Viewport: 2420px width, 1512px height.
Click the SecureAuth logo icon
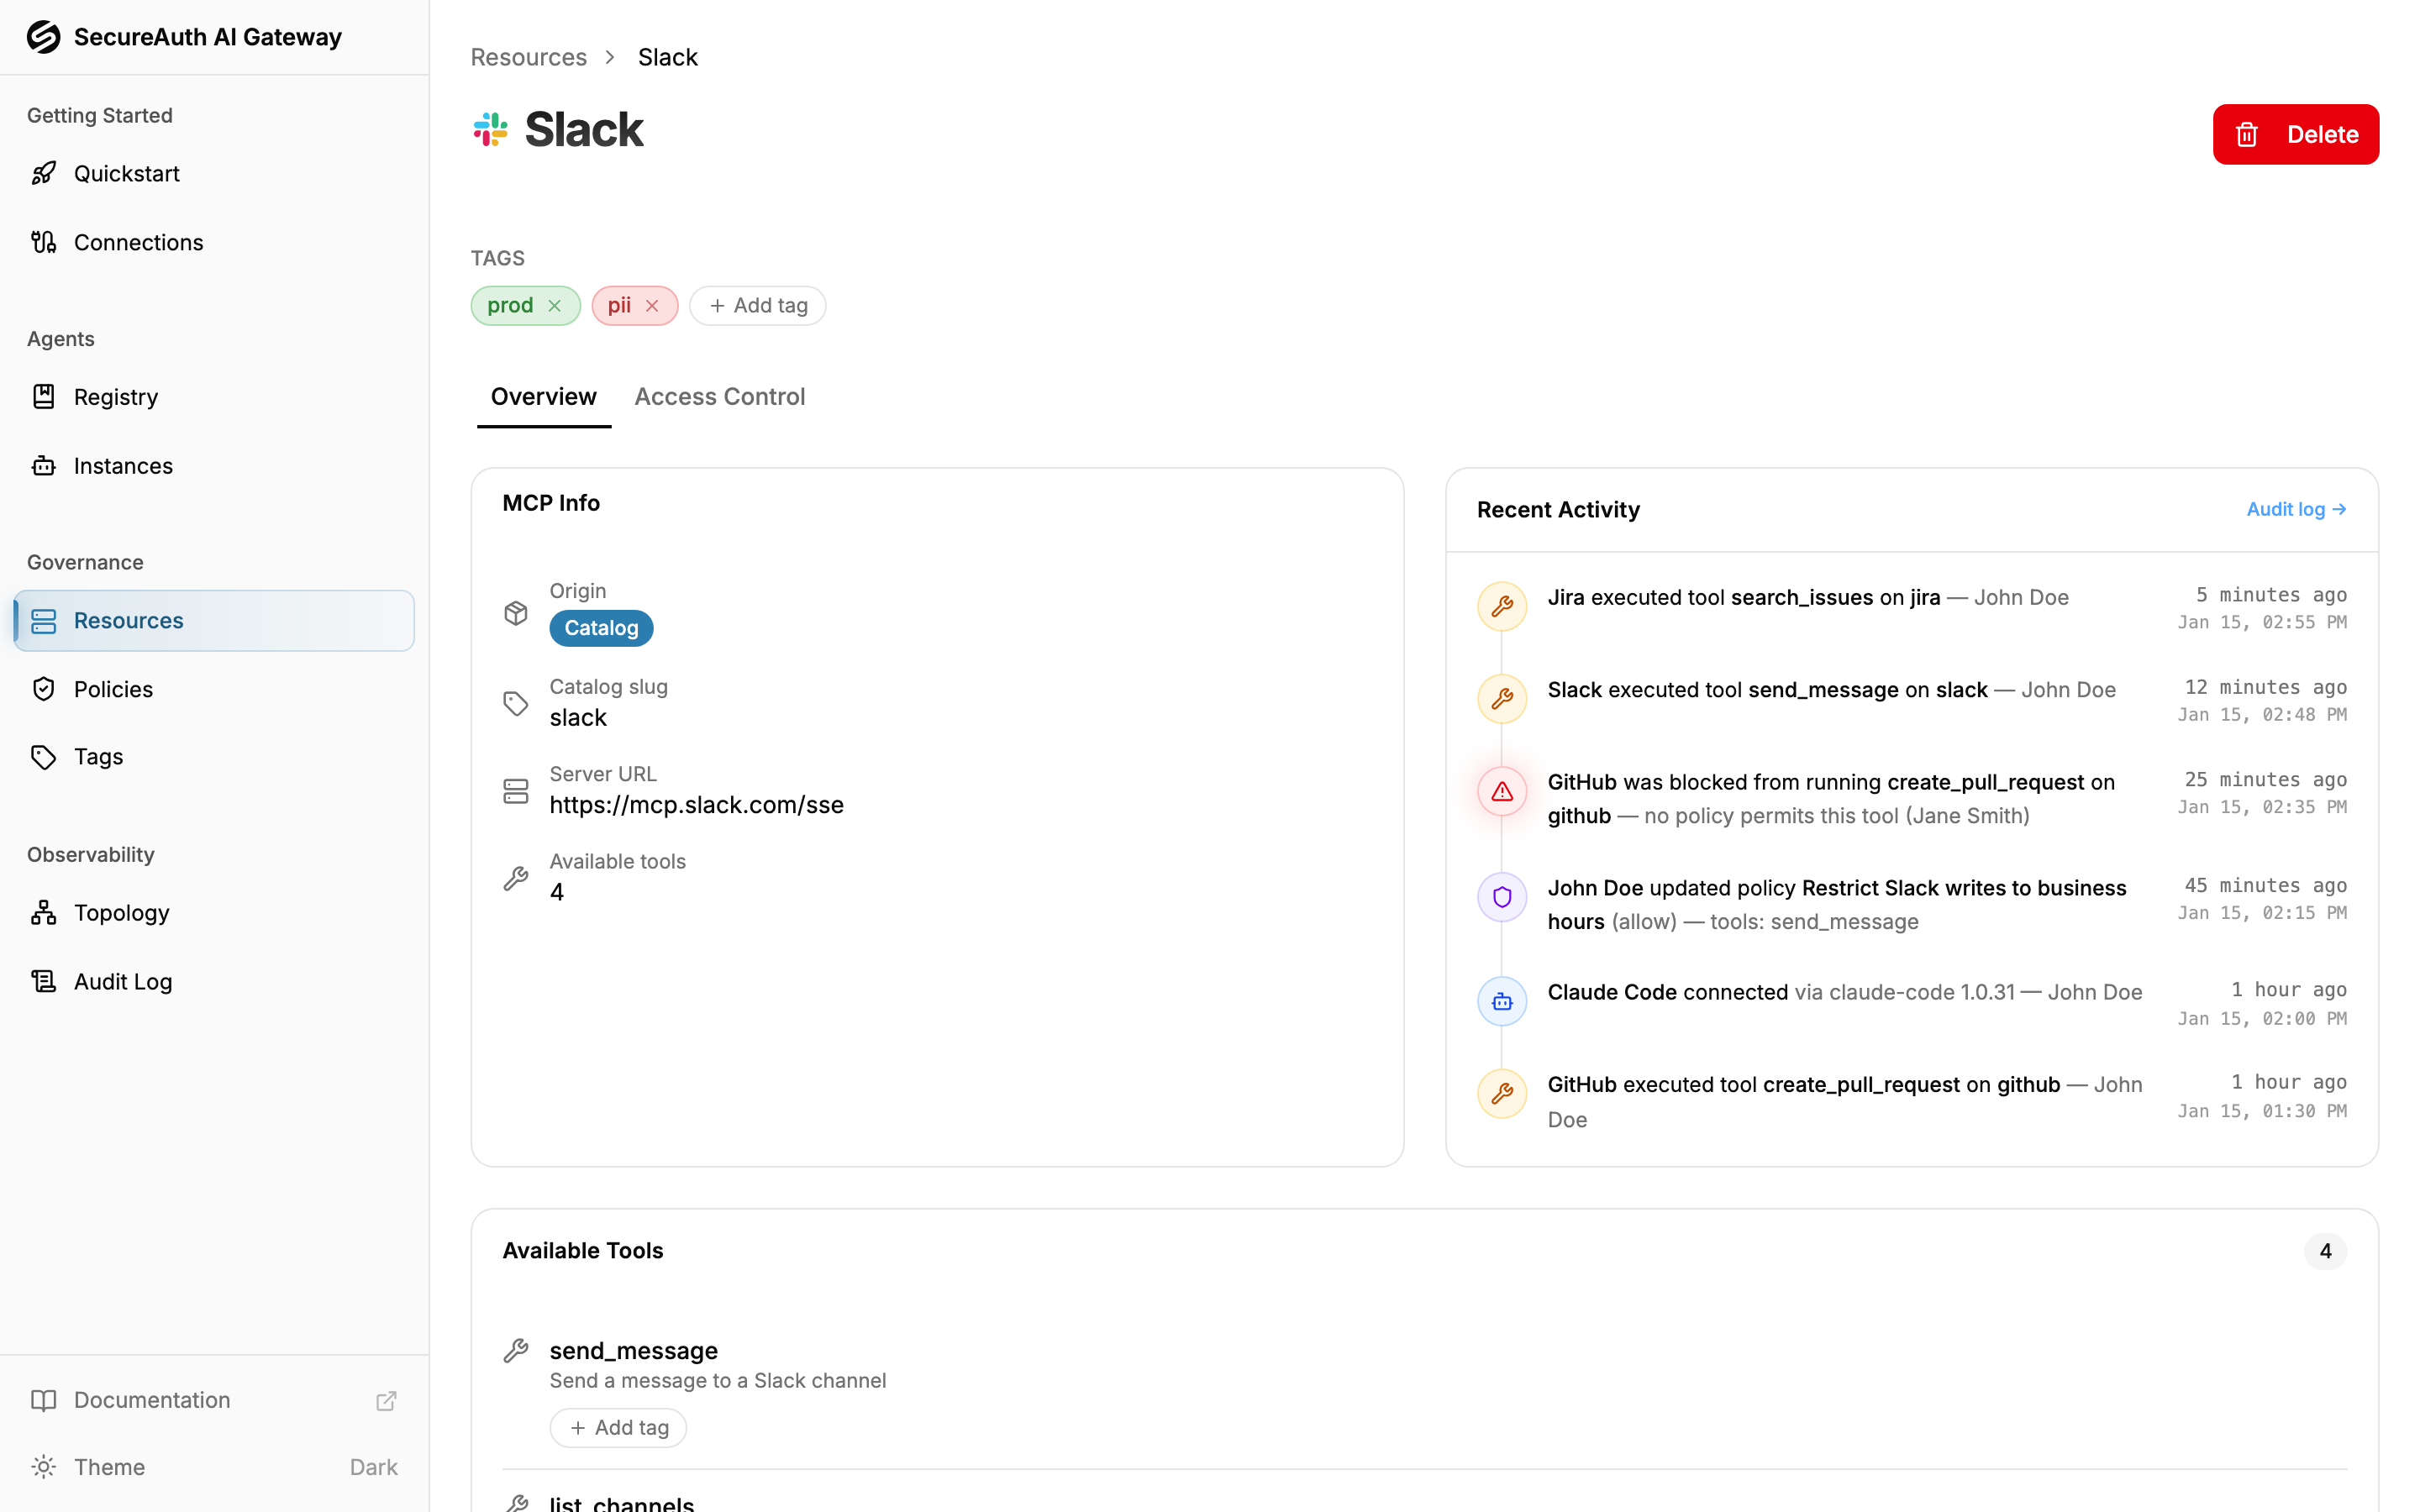[43, 37]
